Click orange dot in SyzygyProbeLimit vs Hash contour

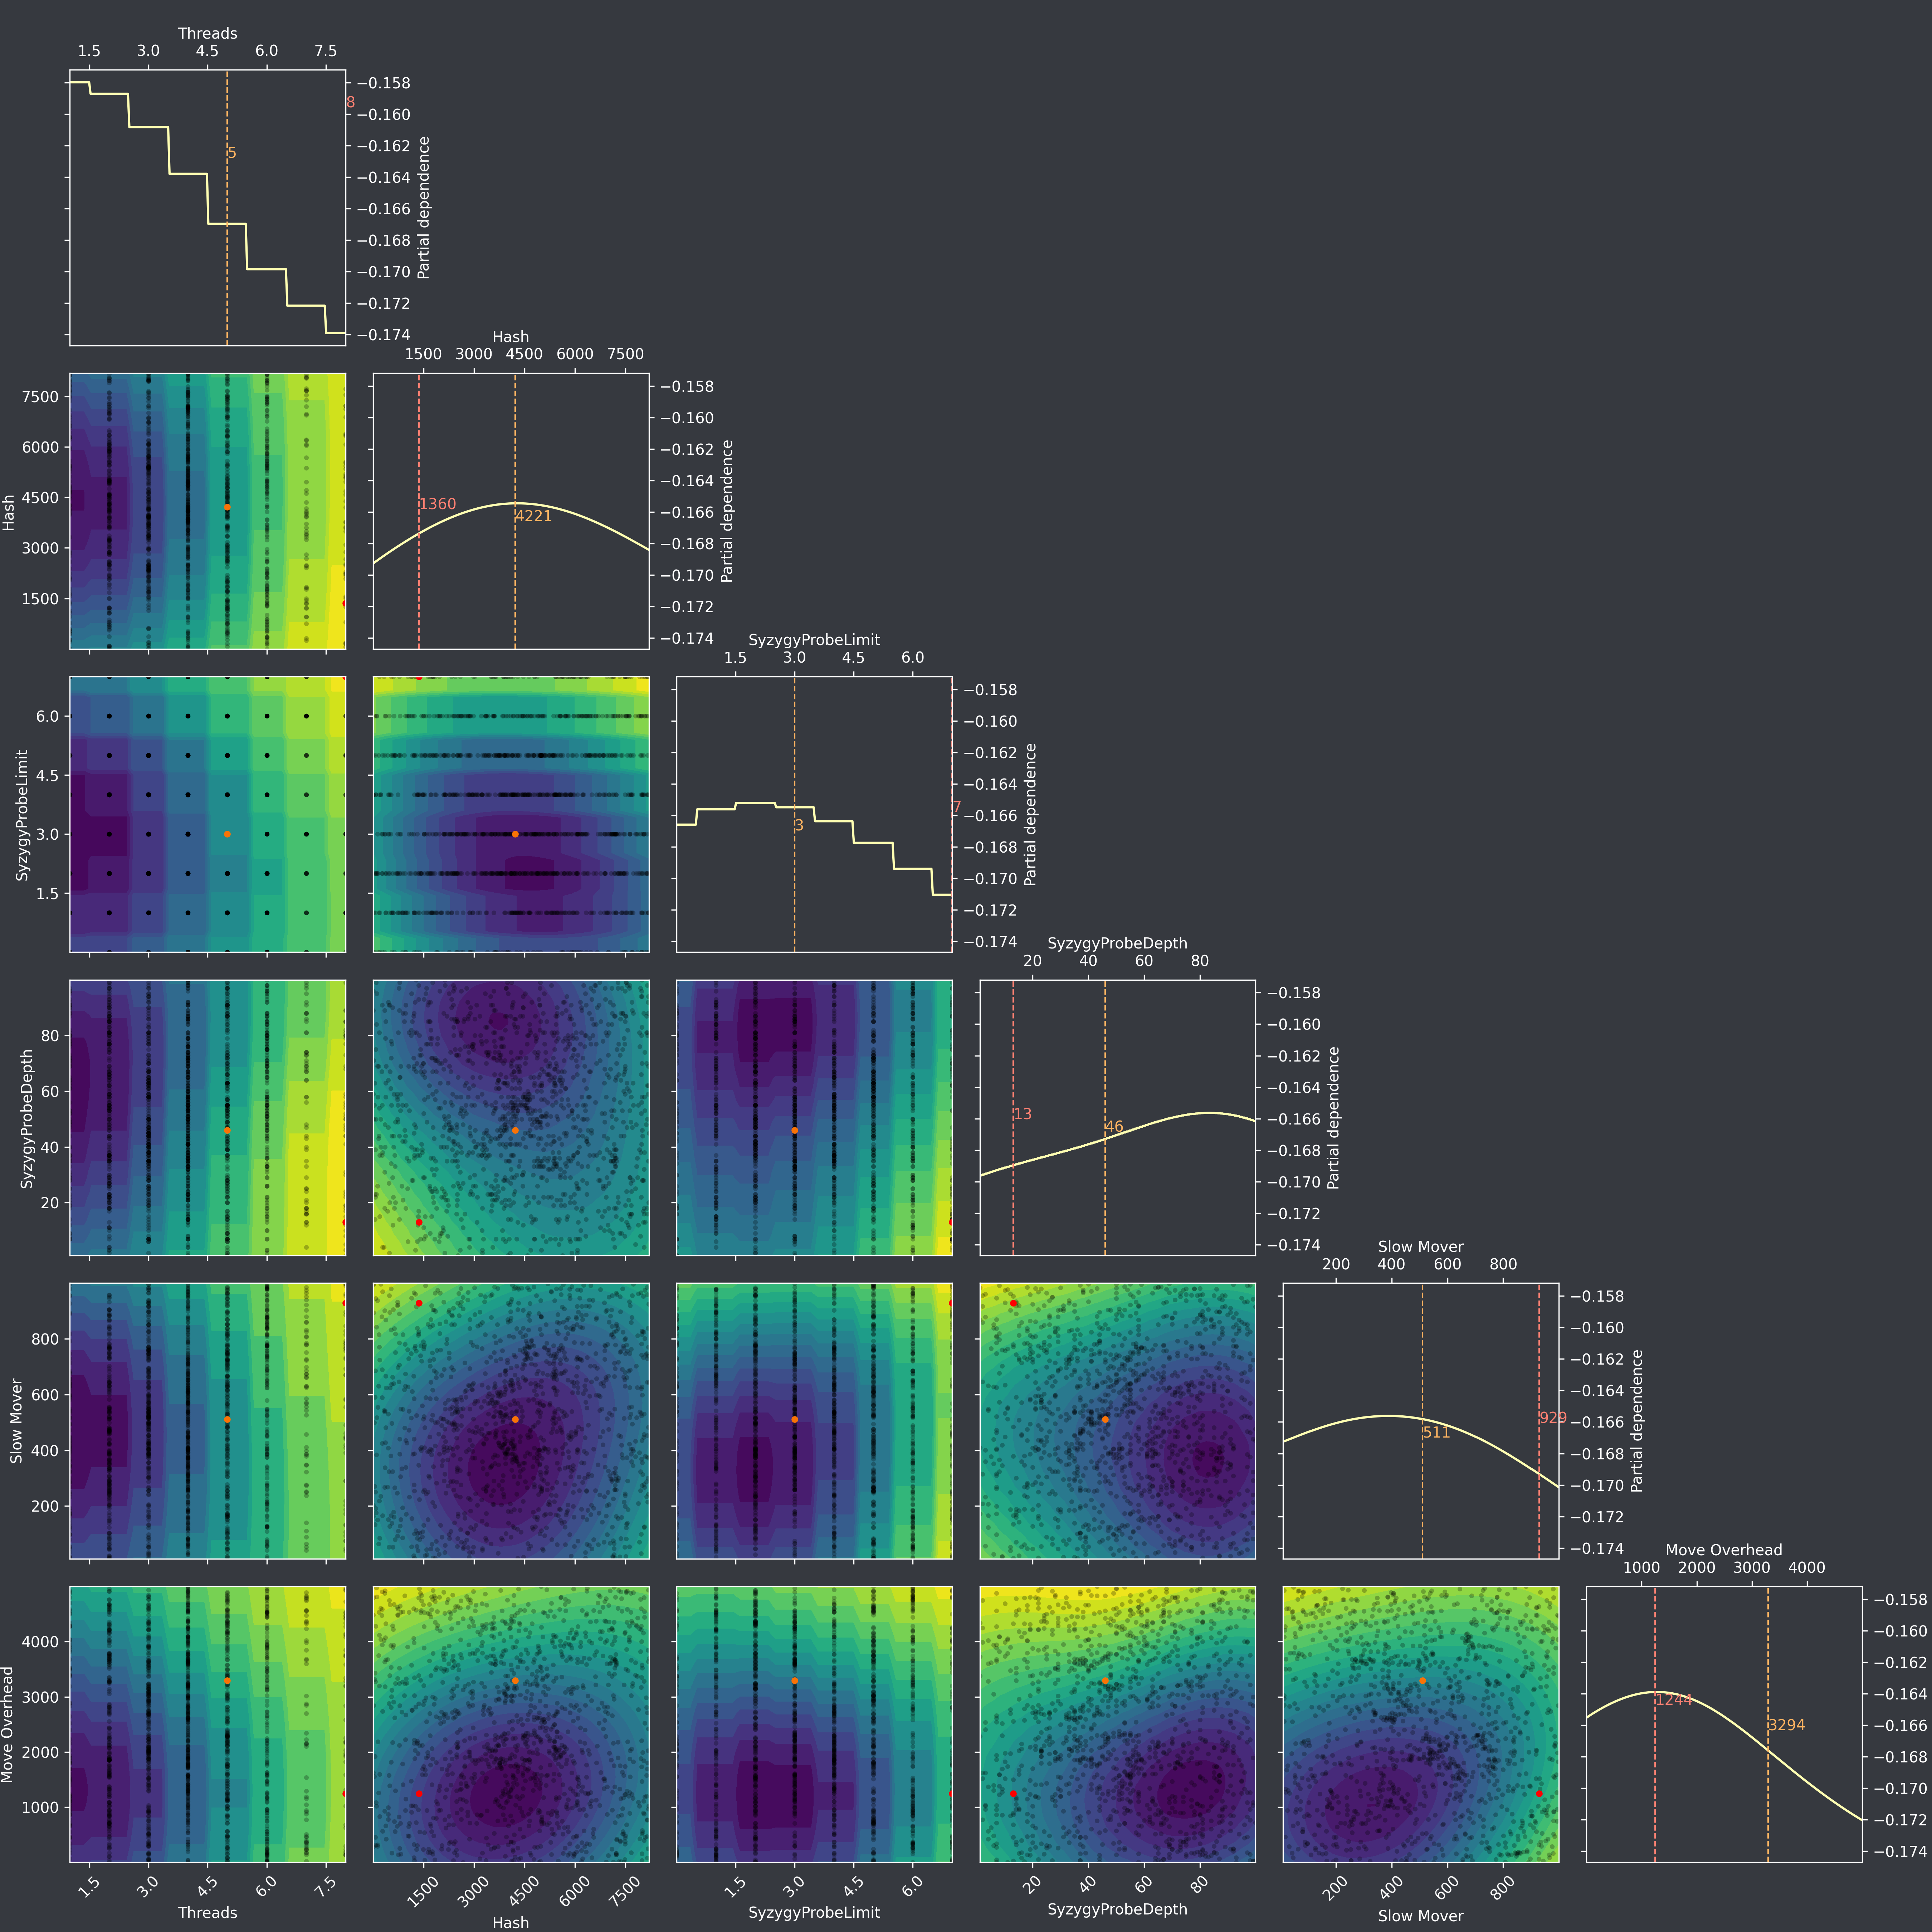515,834
